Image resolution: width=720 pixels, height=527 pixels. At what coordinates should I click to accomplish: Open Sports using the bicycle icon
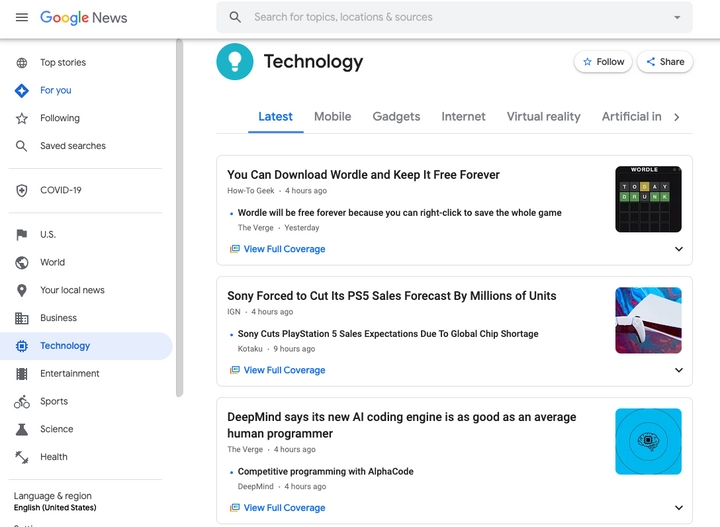[x=22, y=402]
